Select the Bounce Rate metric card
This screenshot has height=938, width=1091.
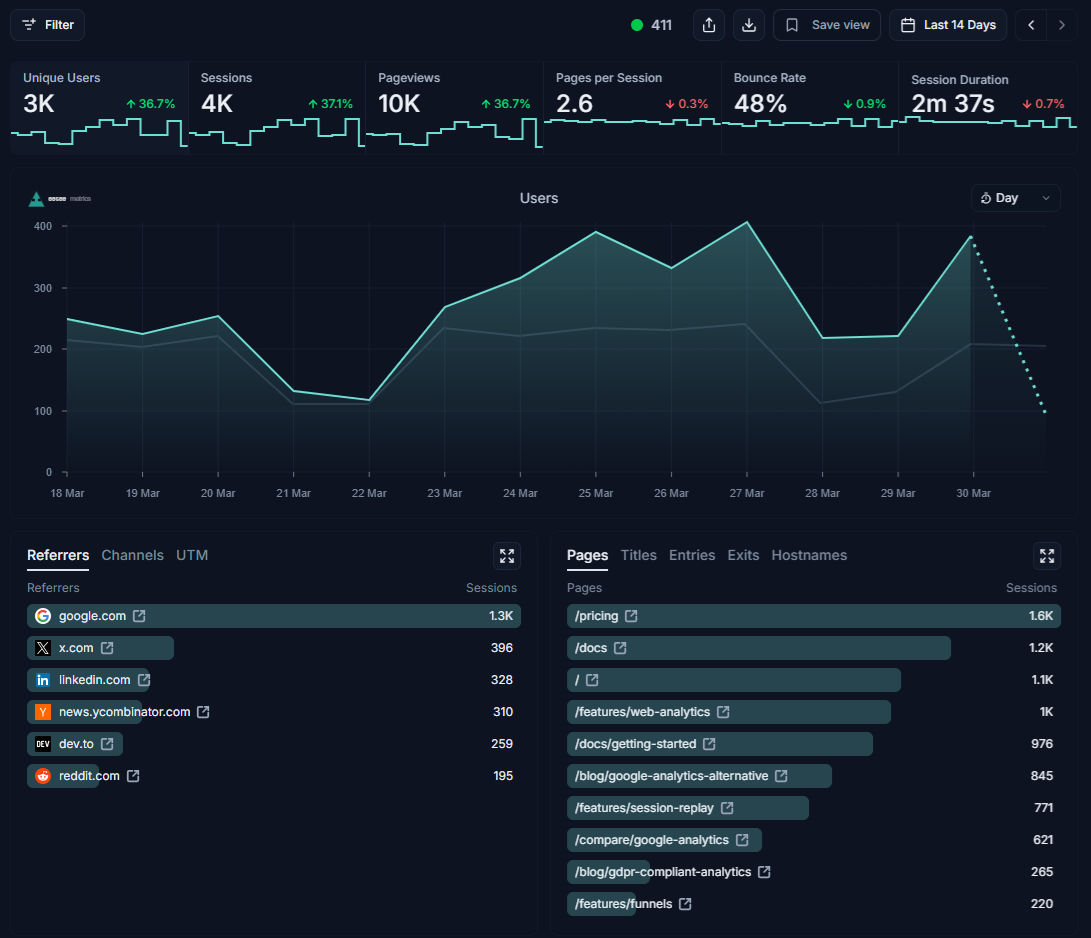point(809,107)
